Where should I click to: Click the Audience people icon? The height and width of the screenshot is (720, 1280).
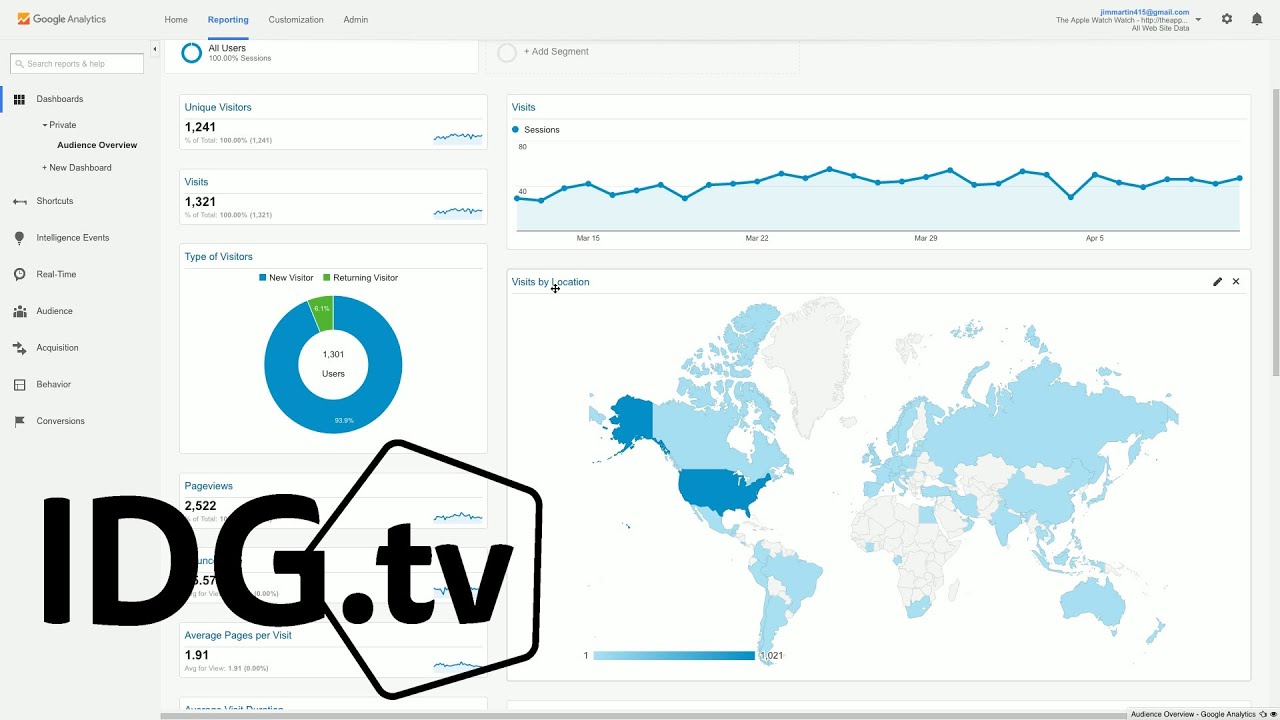[x=19, y=311]
